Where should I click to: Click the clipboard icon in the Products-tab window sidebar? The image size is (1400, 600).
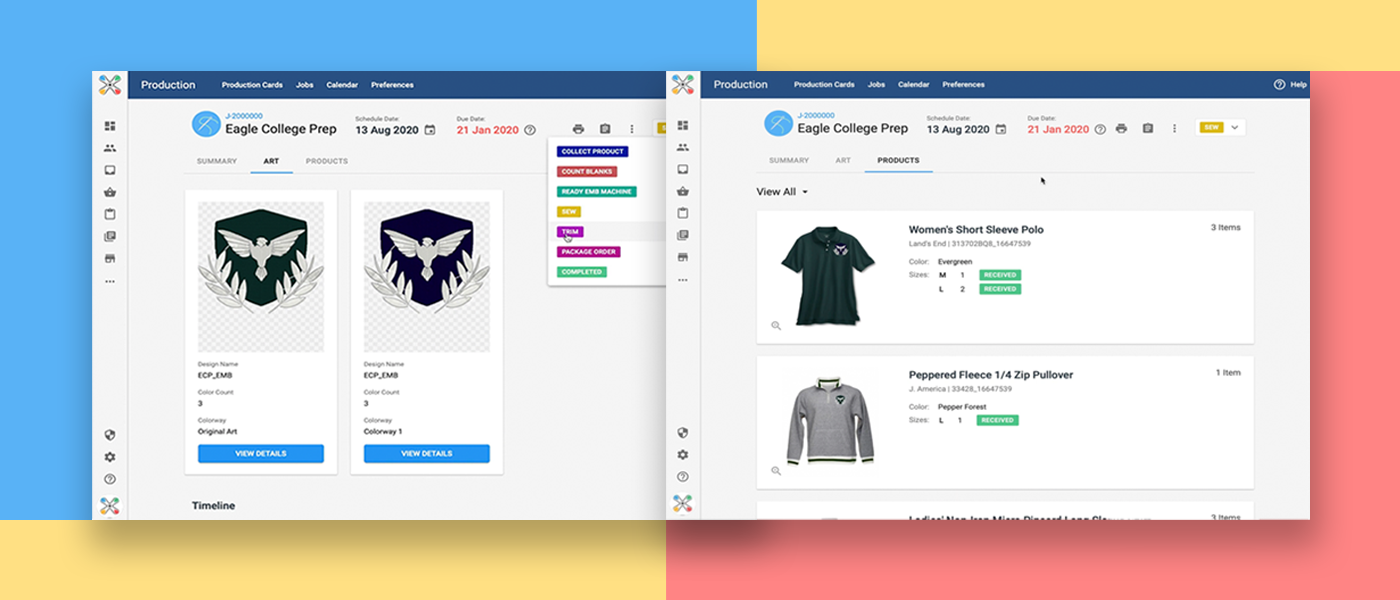[x=683, y=213]
